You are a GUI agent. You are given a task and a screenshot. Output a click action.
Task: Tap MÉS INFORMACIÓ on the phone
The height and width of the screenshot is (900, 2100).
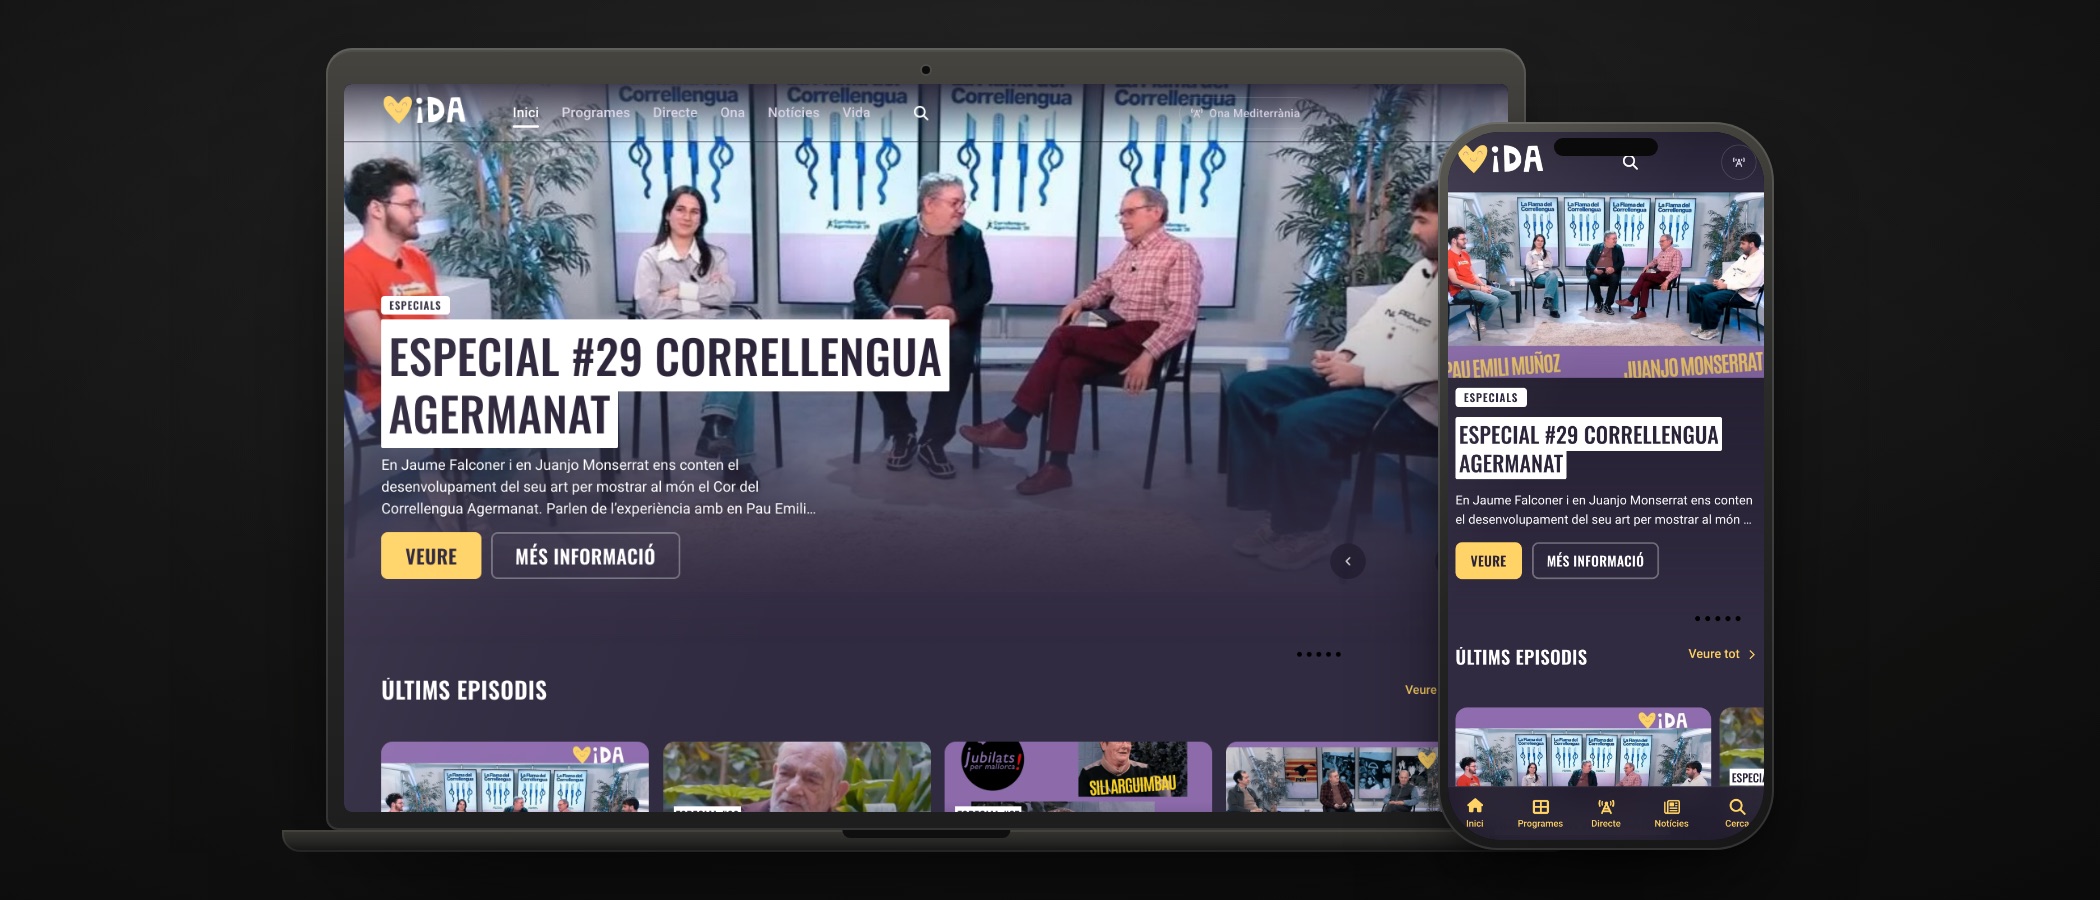click(1595, 561)
